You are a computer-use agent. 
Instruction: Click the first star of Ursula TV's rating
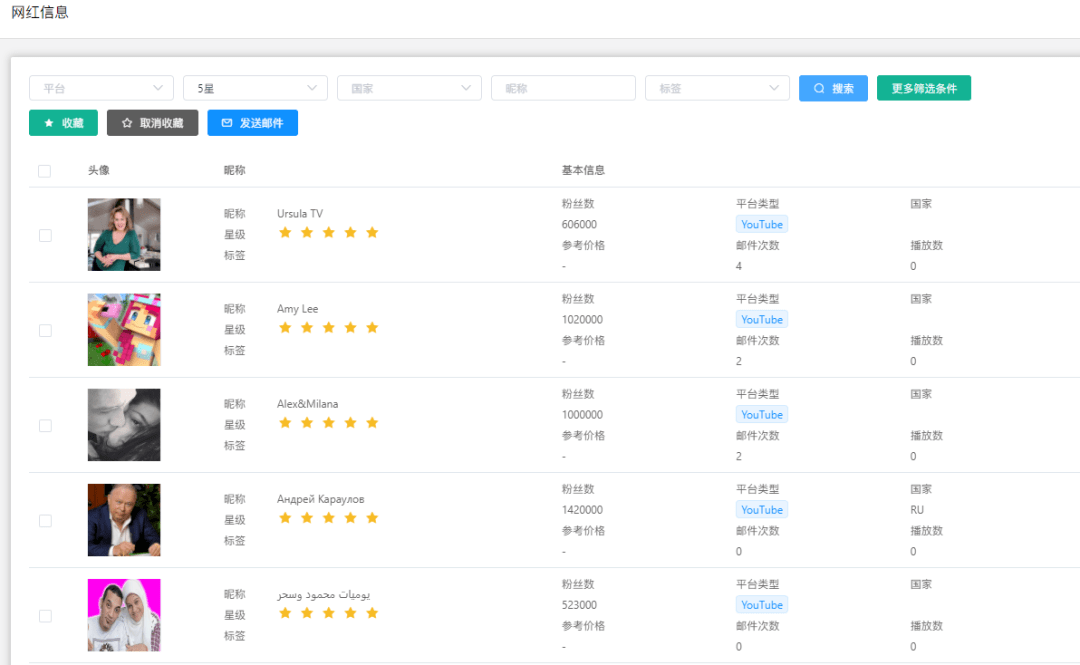tap(285, 233)
